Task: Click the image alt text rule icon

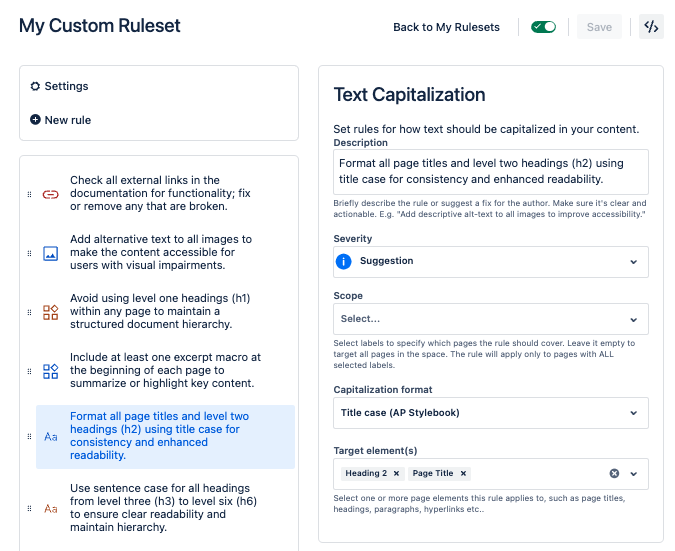Action: tap(50, 253)
